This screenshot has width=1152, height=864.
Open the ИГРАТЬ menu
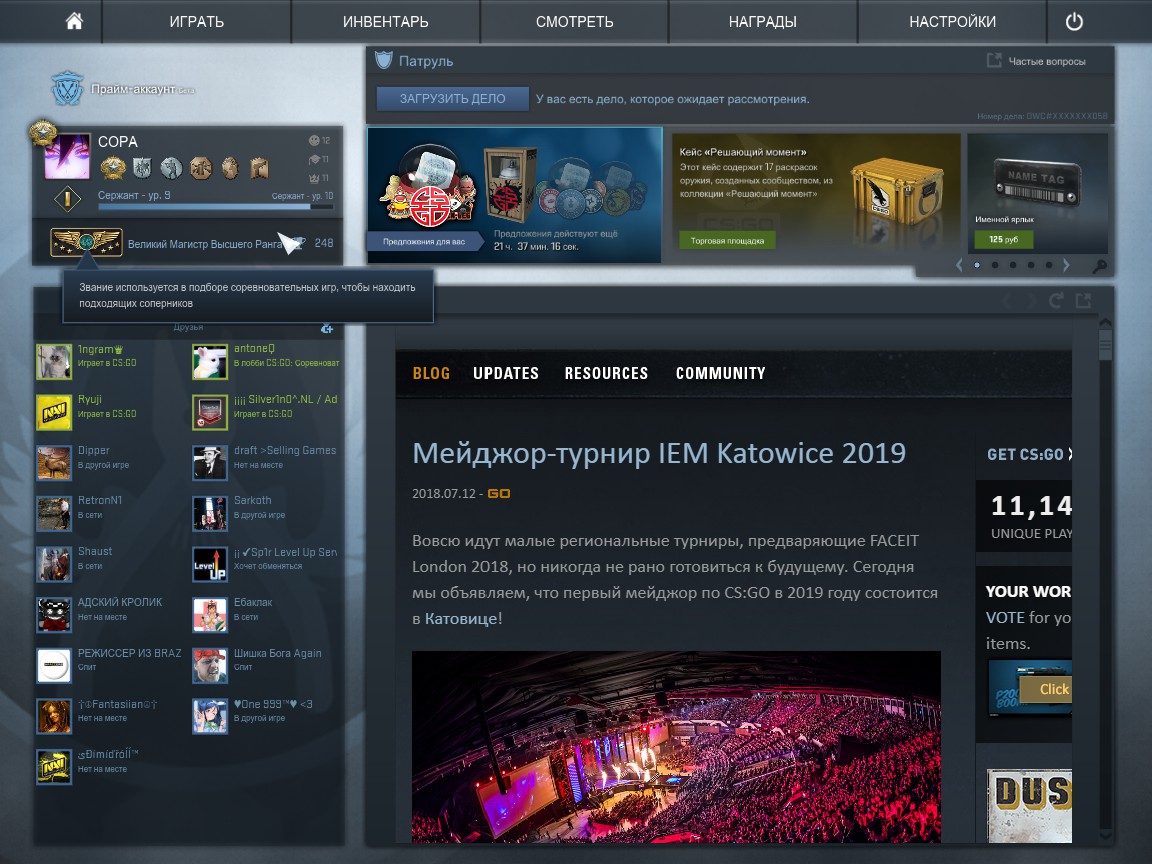pos(196,22)
